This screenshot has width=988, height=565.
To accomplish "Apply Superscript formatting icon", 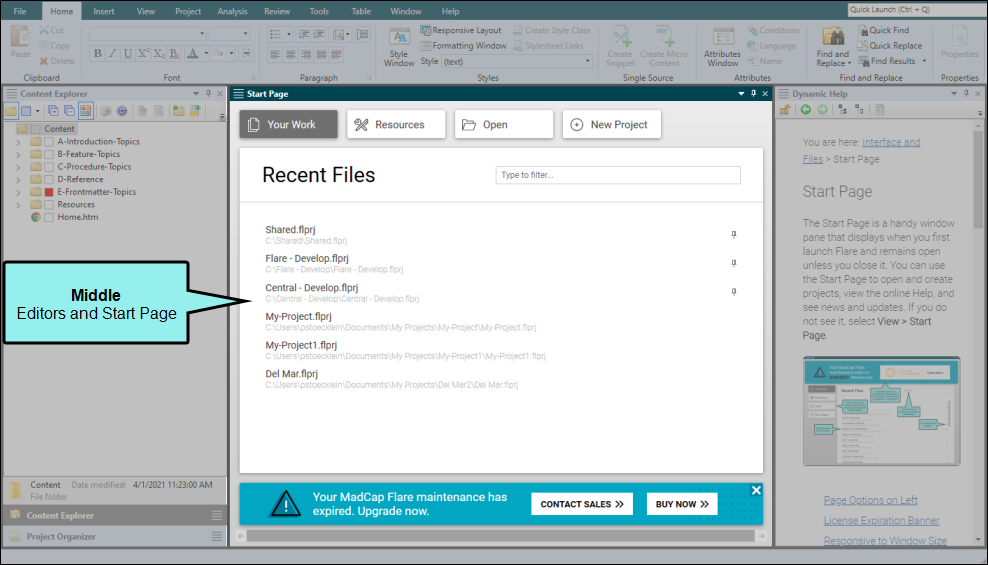I will point(143,54).
